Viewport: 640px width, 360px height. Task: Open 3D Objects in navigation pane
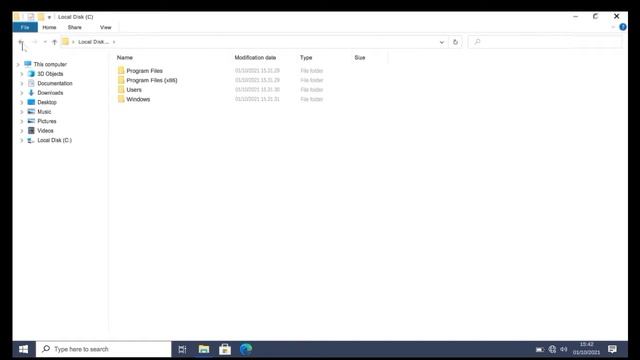tap(50, 74)
